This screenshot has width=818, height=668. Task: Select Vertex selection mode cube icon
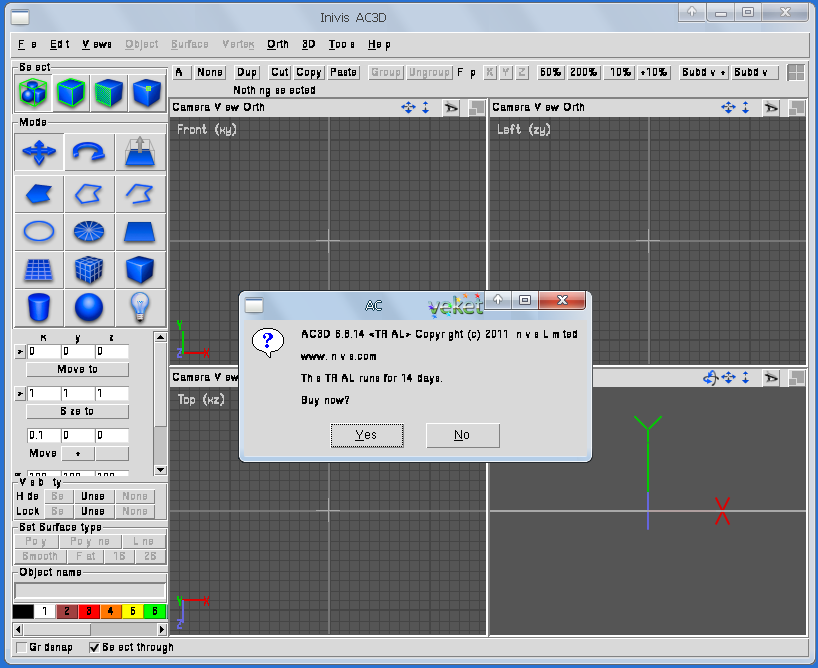pos(147,92)
